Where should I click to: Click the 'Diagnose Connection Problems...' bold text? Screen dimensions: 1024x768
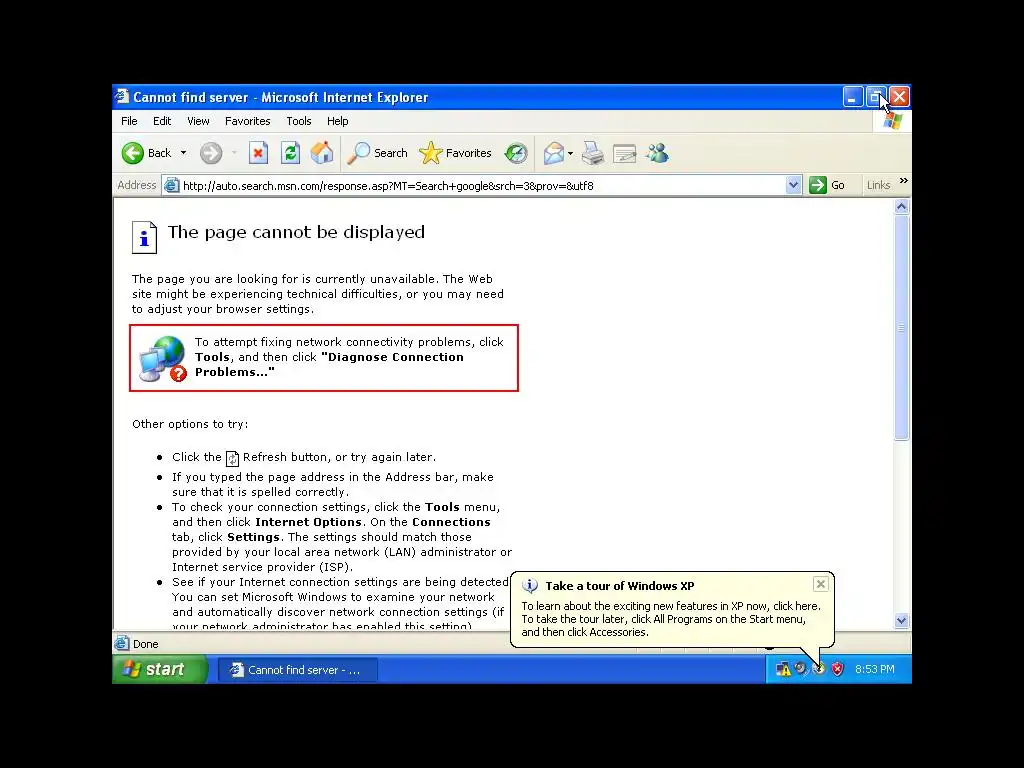[329, 364]
